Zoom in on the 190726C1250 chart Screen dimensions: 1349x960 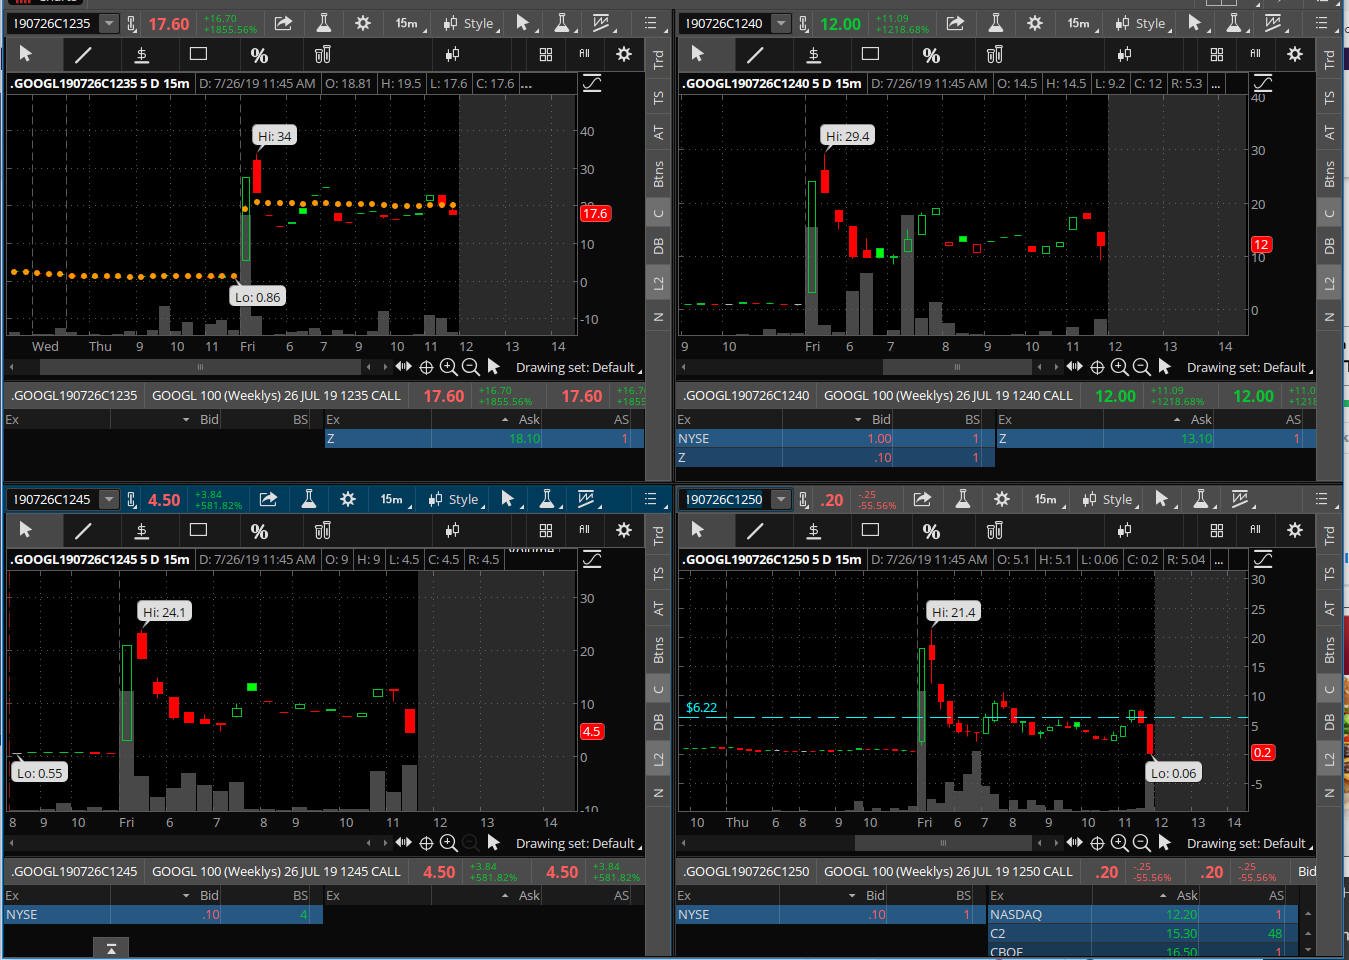(1119, 843)
